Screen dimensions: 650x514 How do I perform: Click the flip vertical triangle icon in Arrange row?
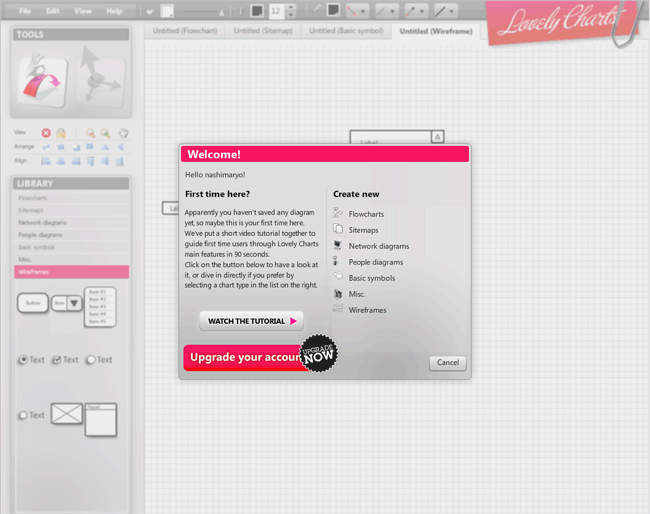coord(105,147)
